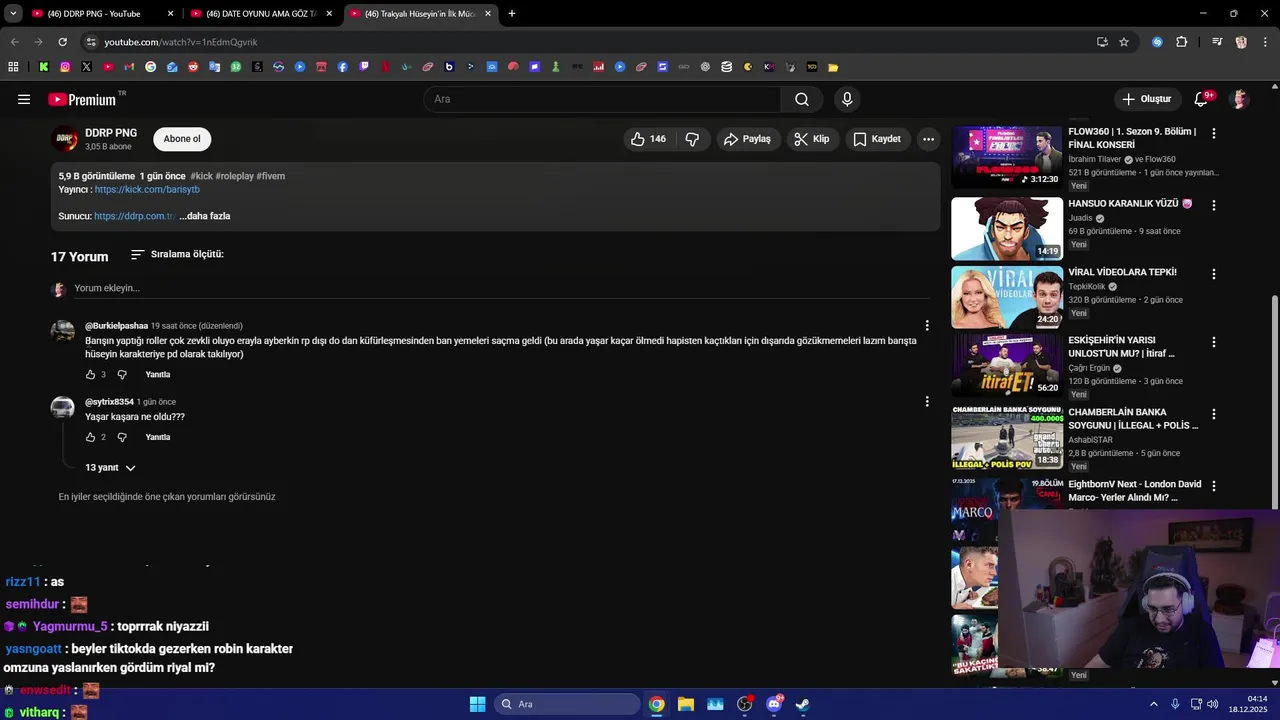Open the Sıralama ölçütü sort dropdown

[x=177, y=255]
